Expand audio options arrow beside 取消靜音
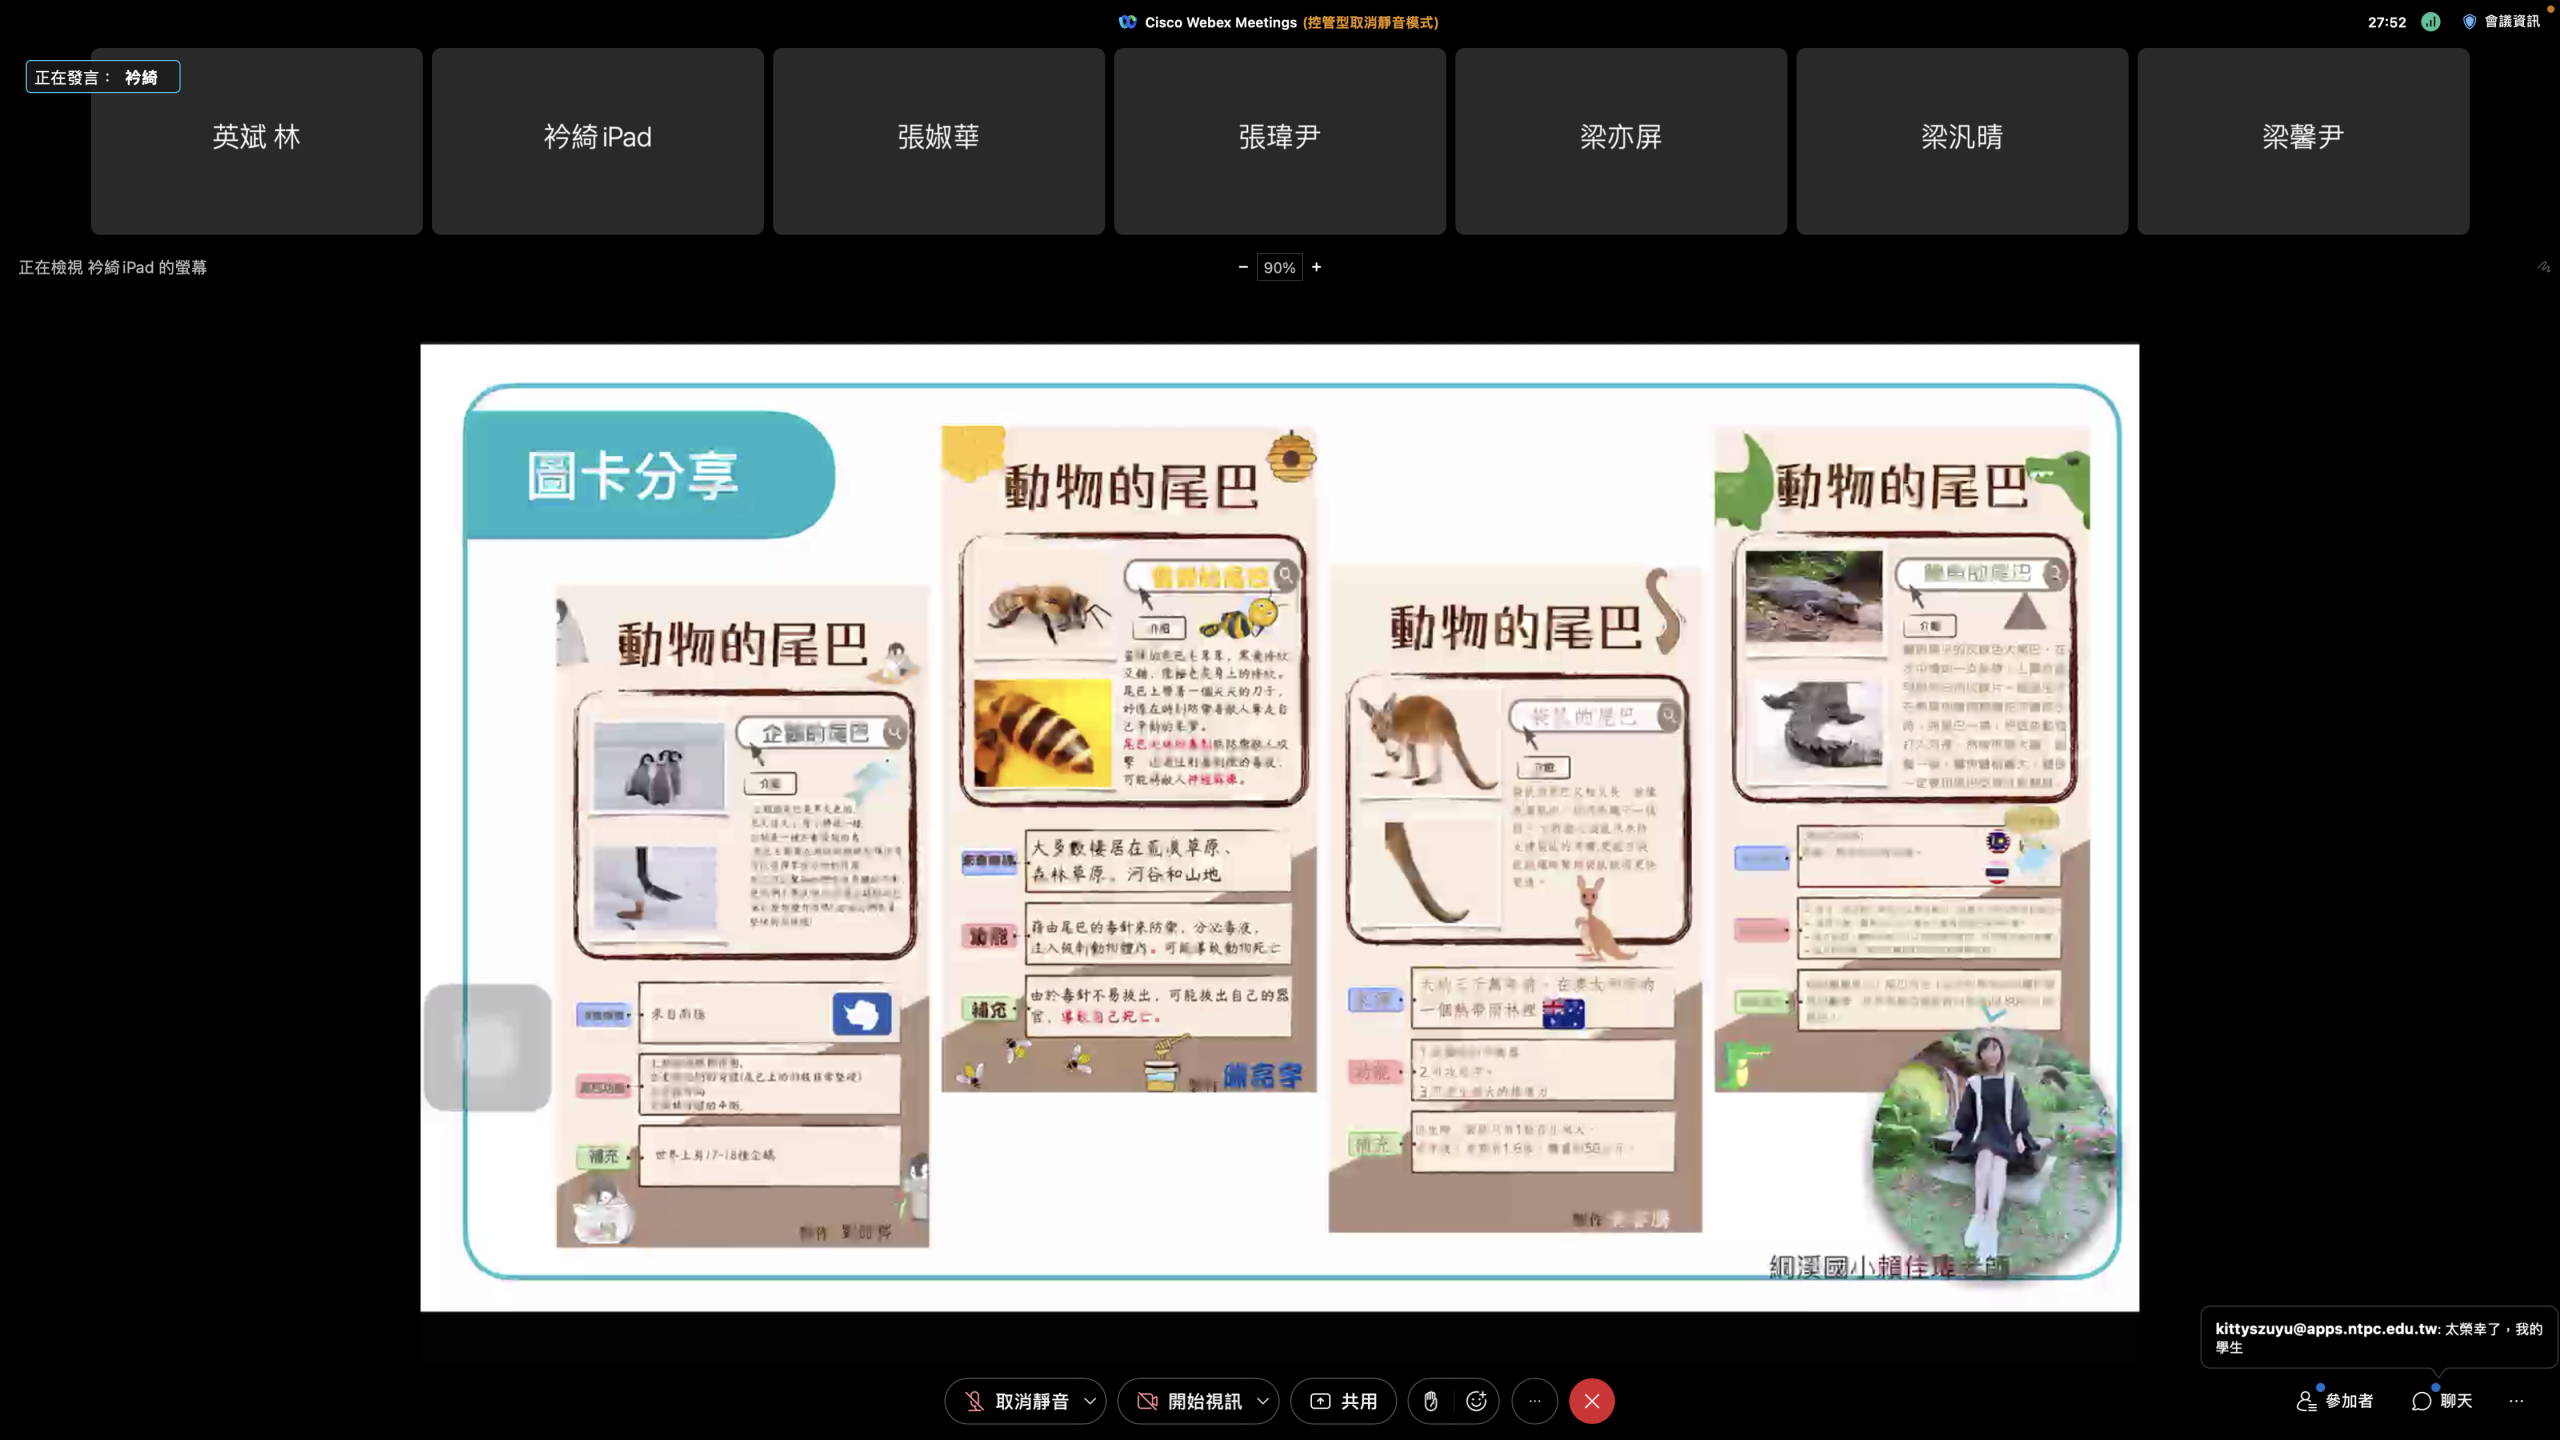The width and height of the screenshot is (2560, 1440). tap(1090, 1401)
